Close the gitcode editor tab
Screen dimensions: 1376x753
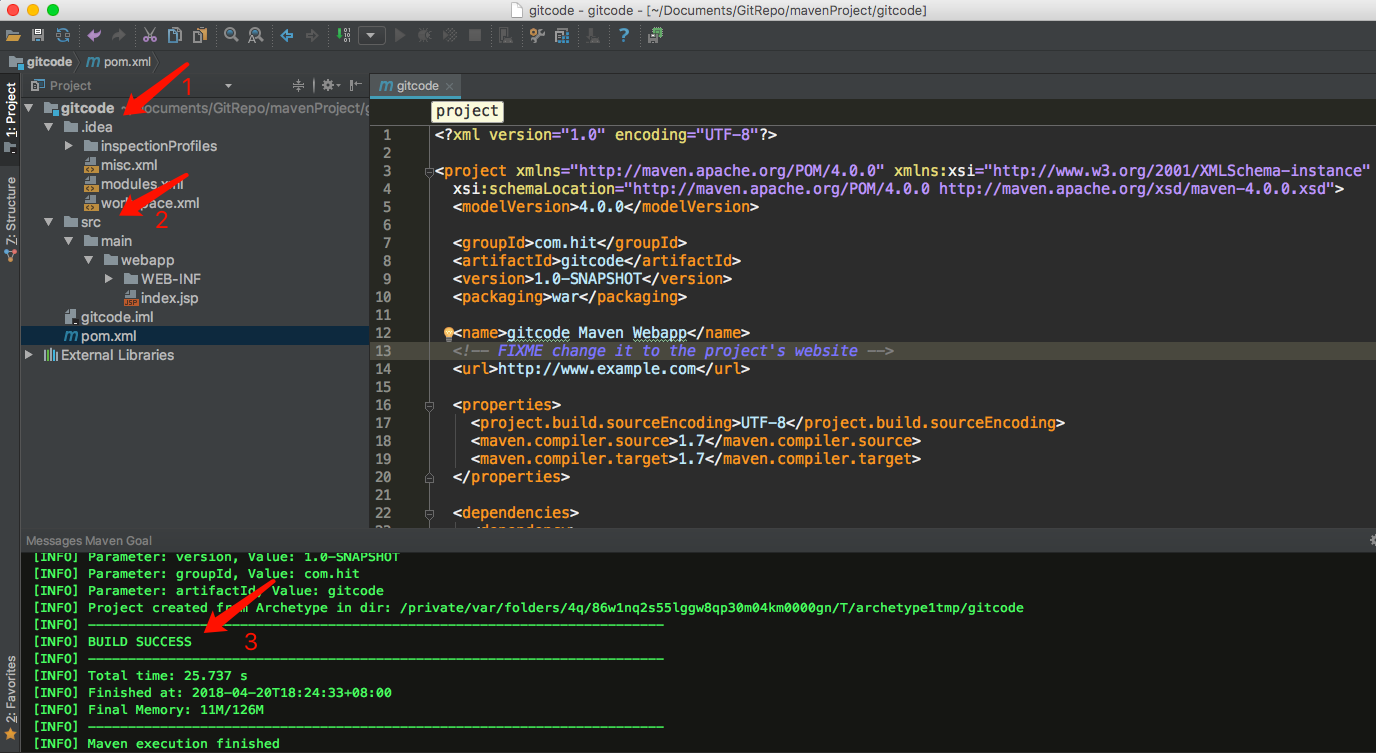[x=451, y=86]
